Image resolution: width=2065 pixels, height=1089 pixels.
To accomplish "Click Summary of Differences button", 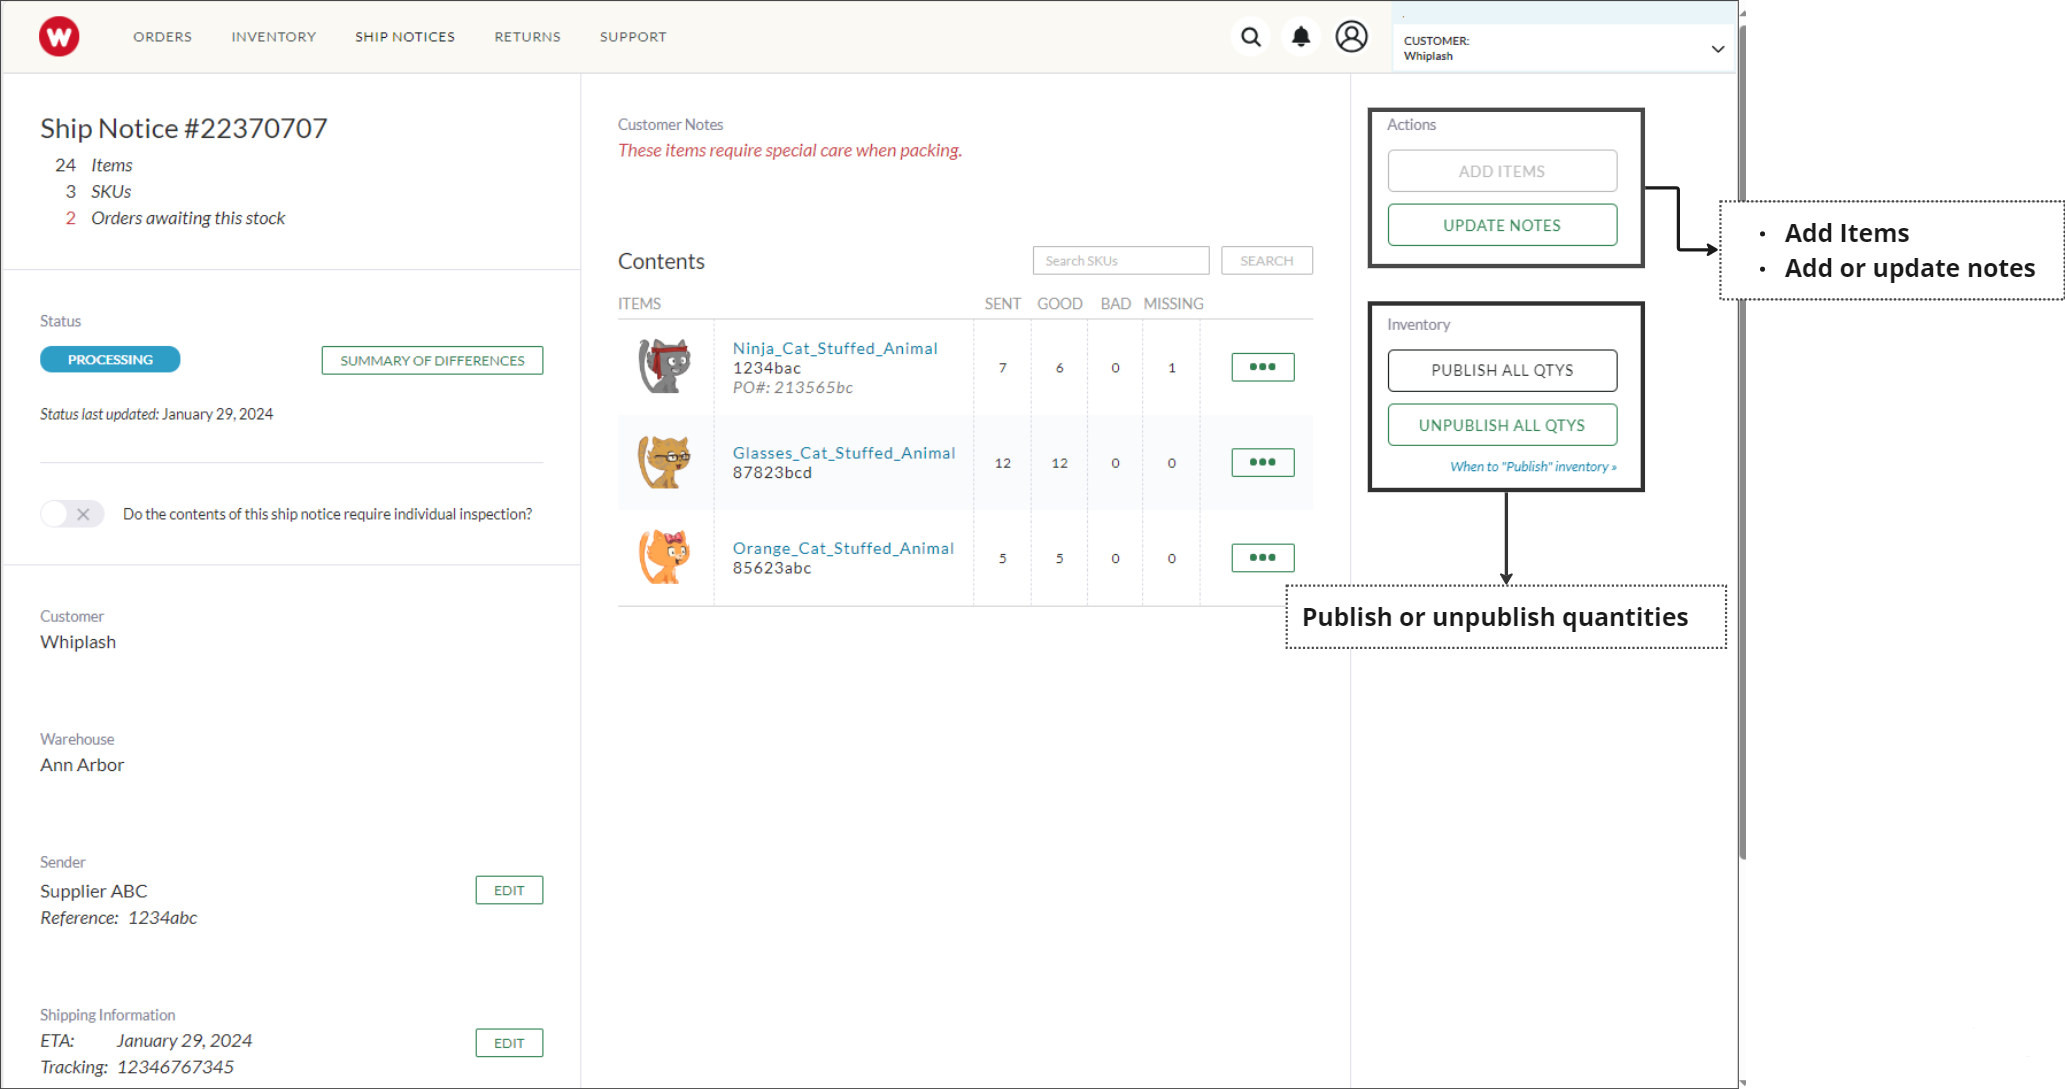I will 432,361.
